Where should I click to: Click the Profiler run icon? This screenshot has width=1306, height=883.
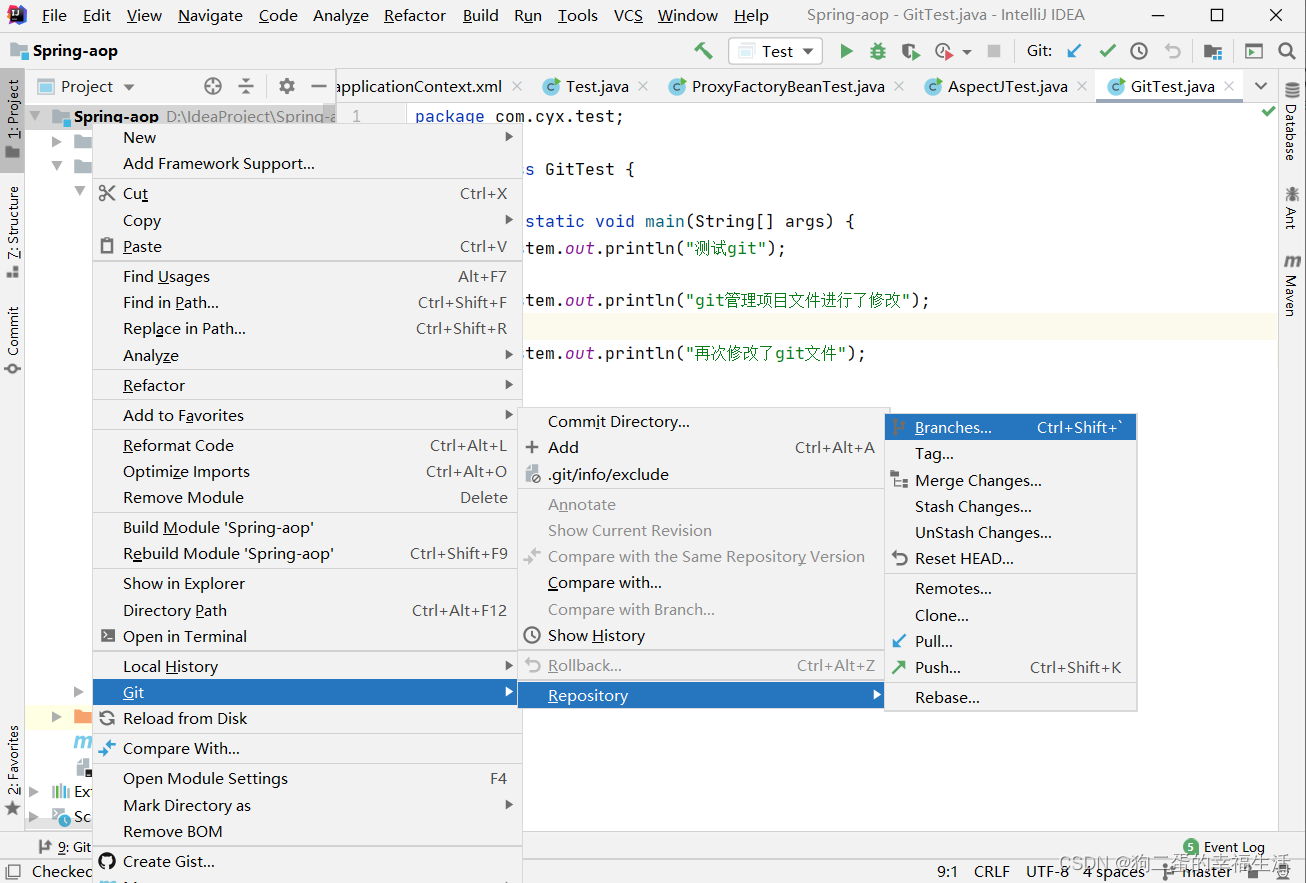pyautogui.click(x=943, y=51)
